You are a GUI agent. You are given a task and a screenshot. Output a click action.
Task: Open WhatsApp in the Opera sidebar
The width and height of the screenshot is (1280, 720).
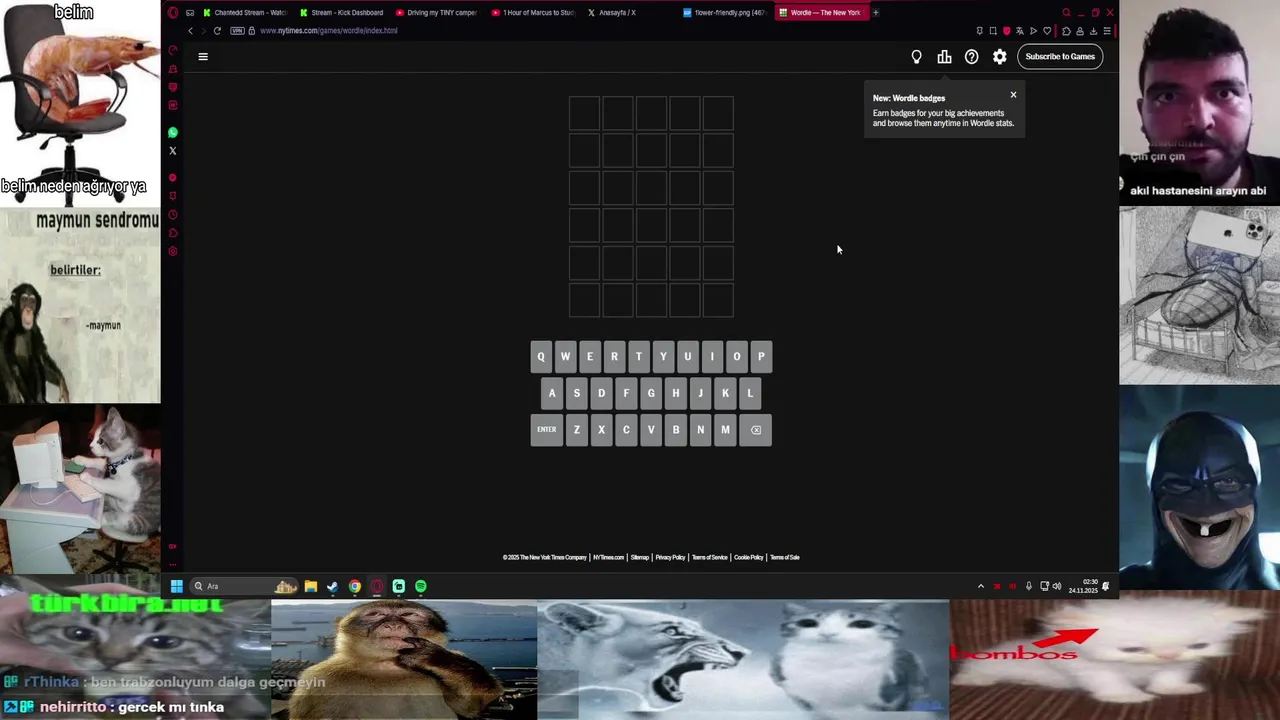173,132
